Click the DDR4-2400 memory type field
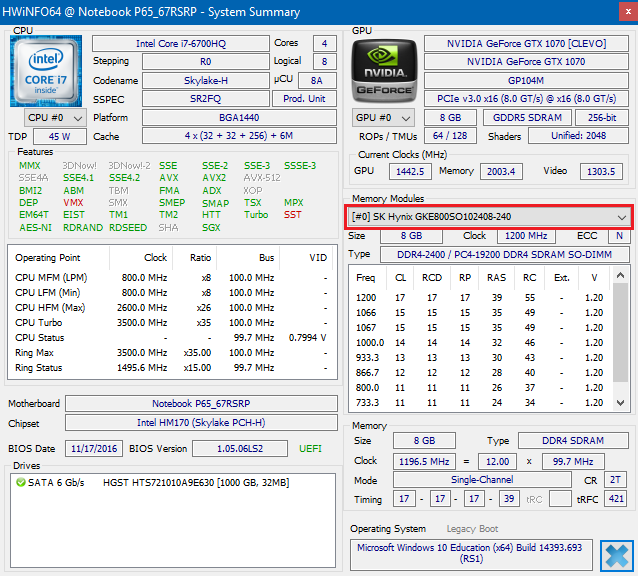Image resolution: width=638 pixels, height=576 pixels. pyautogui.click(x=505, y=255)
